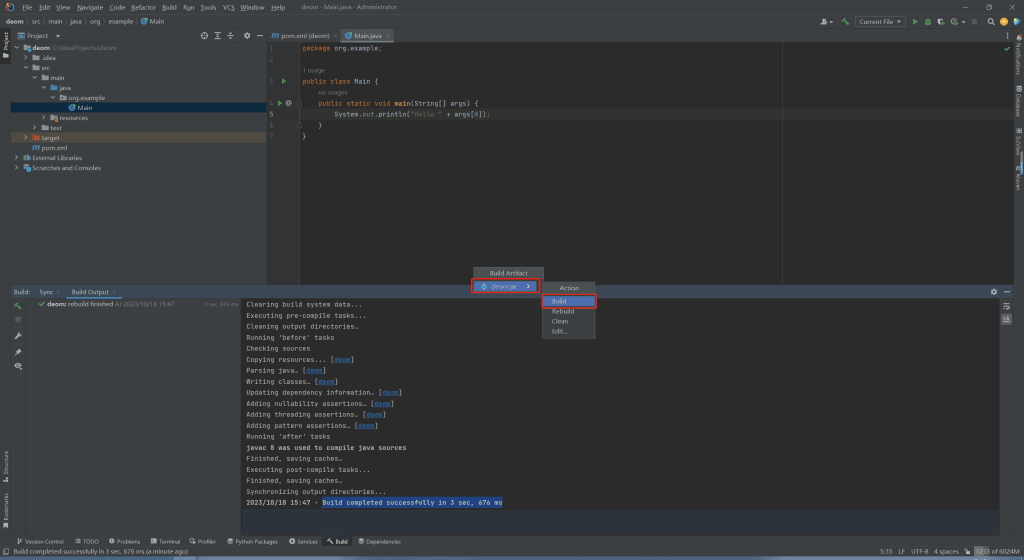Expand External Libraries node

(16, 157)
